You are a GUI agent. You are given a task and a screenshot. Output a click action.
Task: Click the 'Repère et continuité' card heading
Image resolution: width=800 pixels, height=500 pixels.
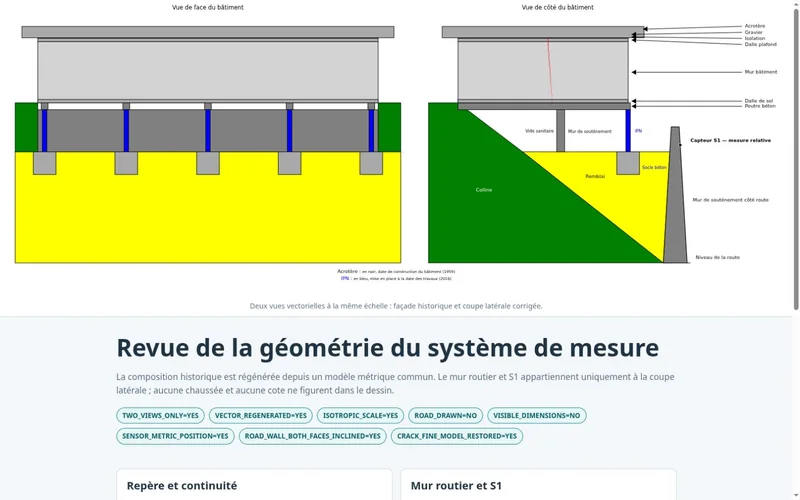pyautogui.click(x=182, y=486)
